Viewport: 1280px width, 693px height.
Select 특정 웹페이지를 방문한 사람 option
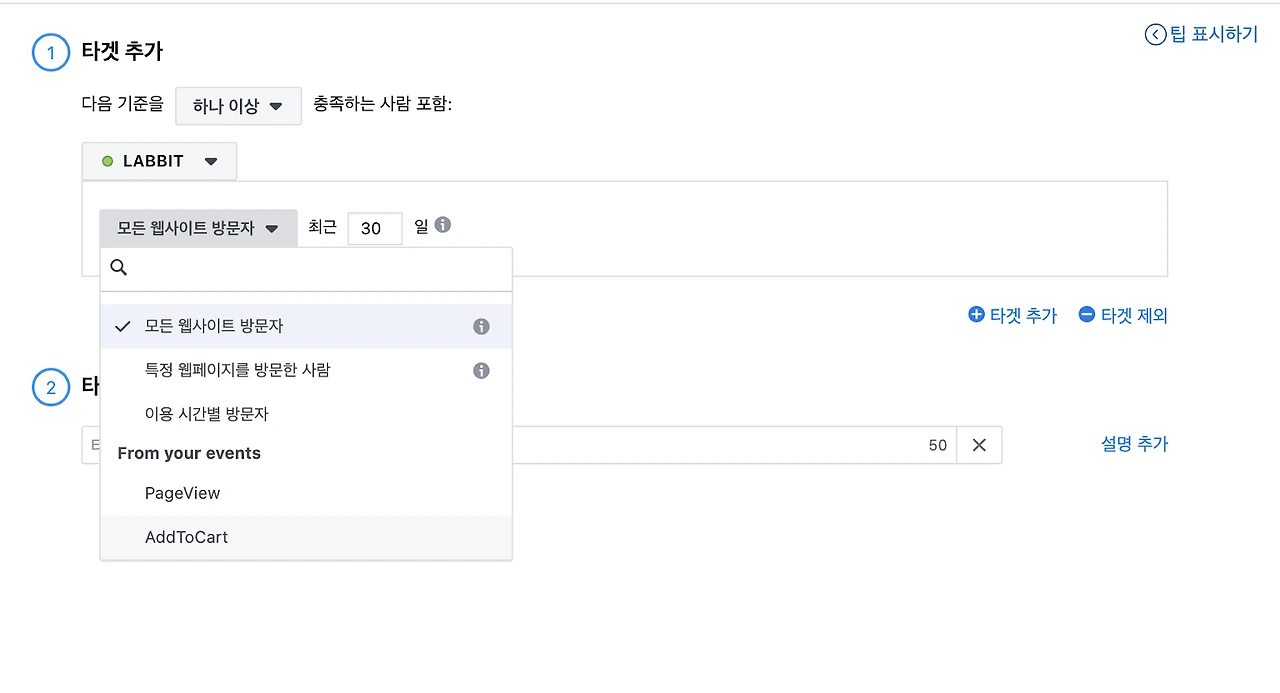(237, 370)
